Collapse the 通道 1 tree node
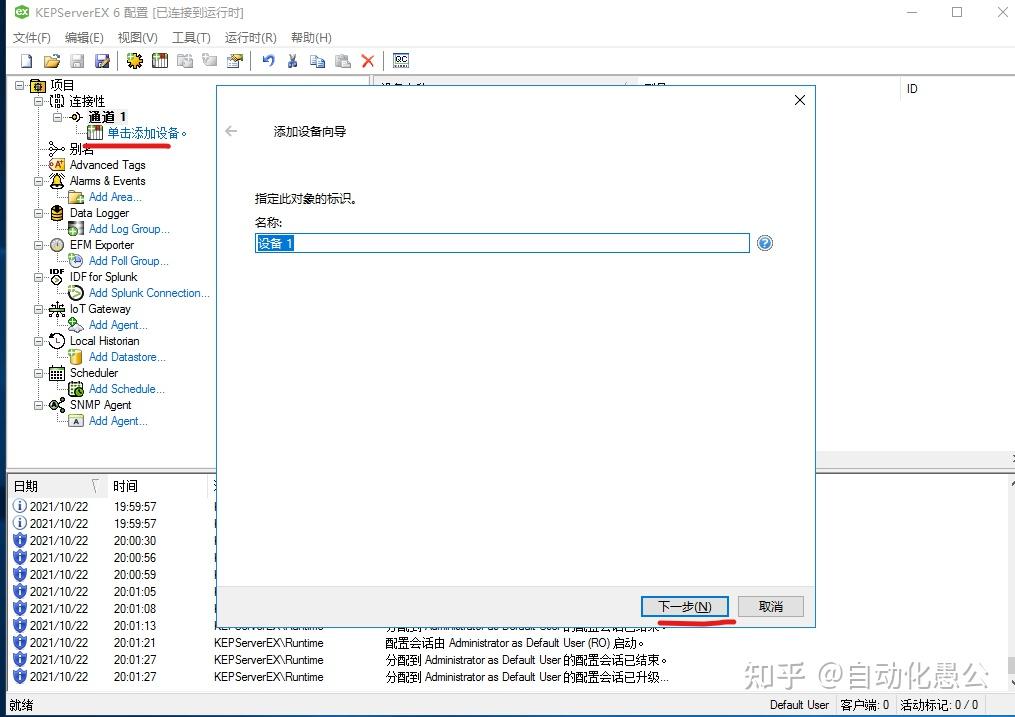The width and height of the screenshot is (1015, 717). tap(58, 117)
